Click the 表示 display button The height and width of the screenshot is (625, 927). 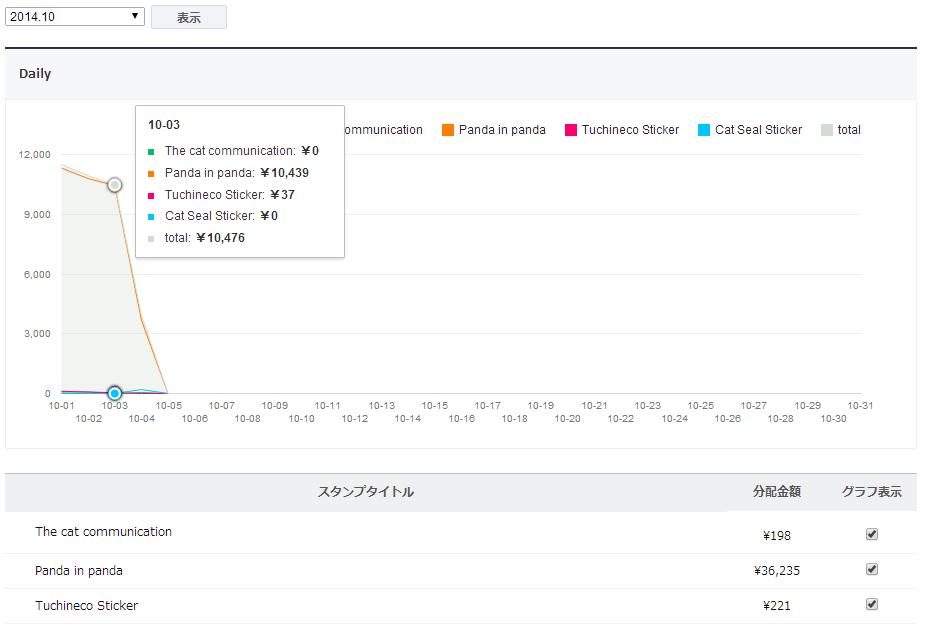coord(189,17)
